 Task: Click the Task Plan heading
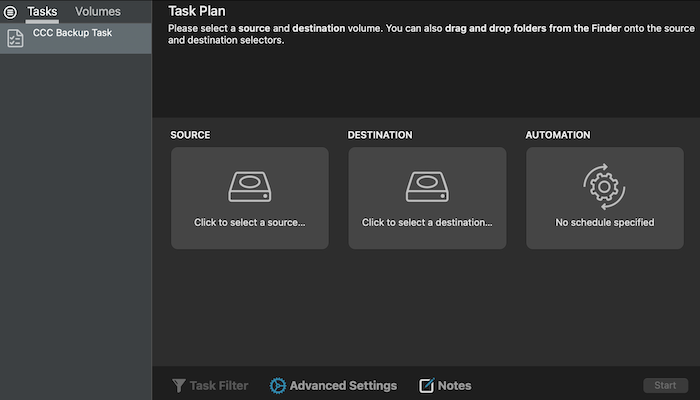197,11
